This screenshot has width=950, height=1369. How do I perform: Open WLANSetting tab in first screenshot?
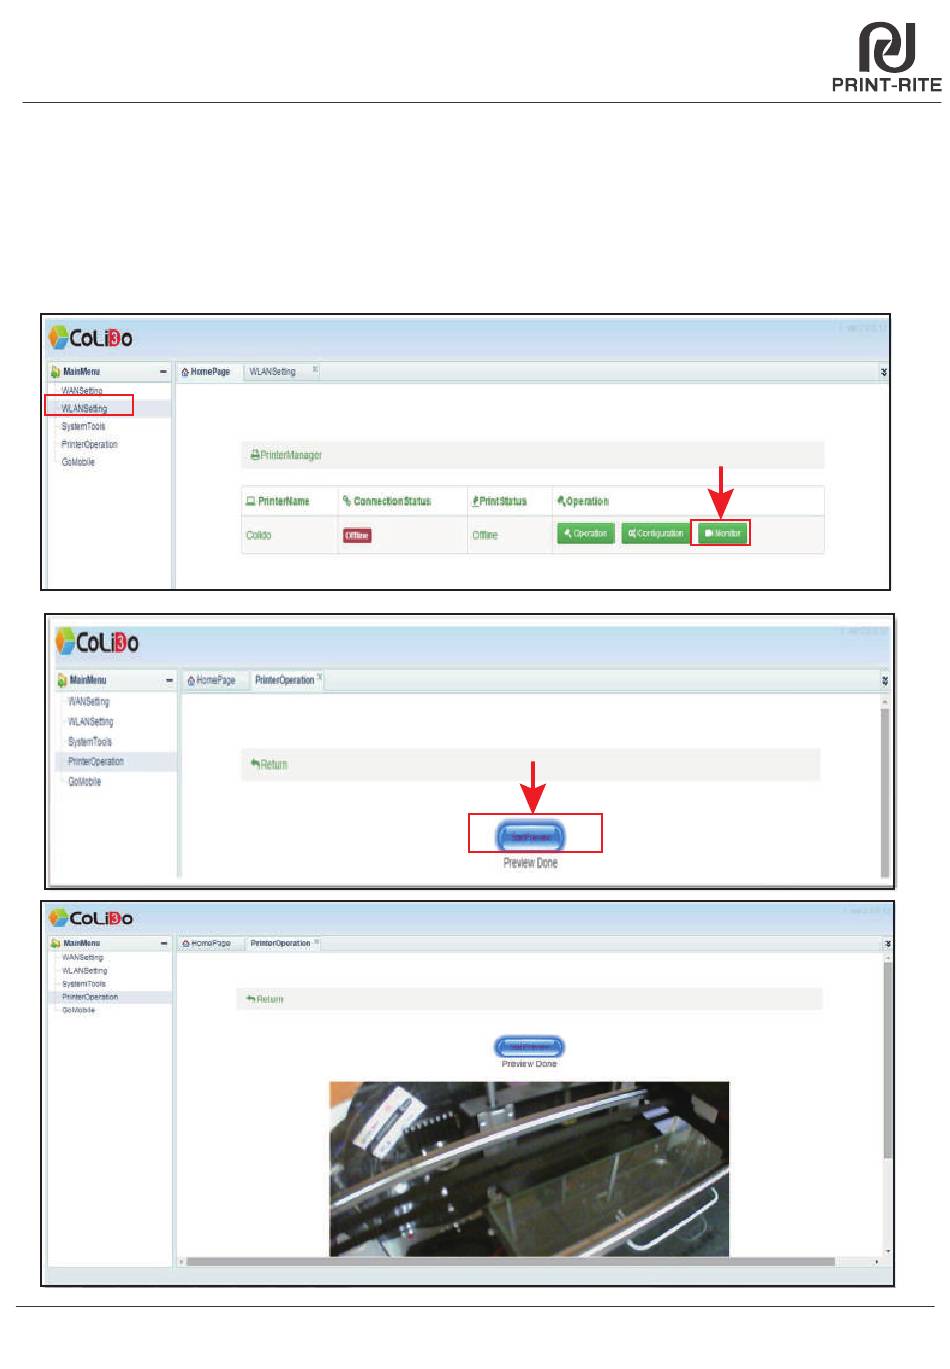pyautogui.click(x=272, y=371)
